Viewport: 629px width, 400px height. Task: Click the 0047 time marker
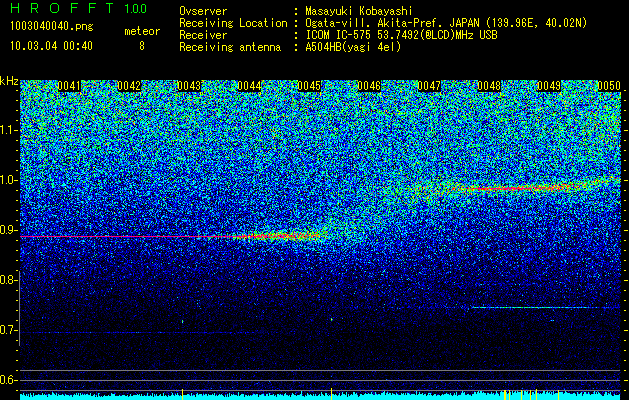(429, 86)
